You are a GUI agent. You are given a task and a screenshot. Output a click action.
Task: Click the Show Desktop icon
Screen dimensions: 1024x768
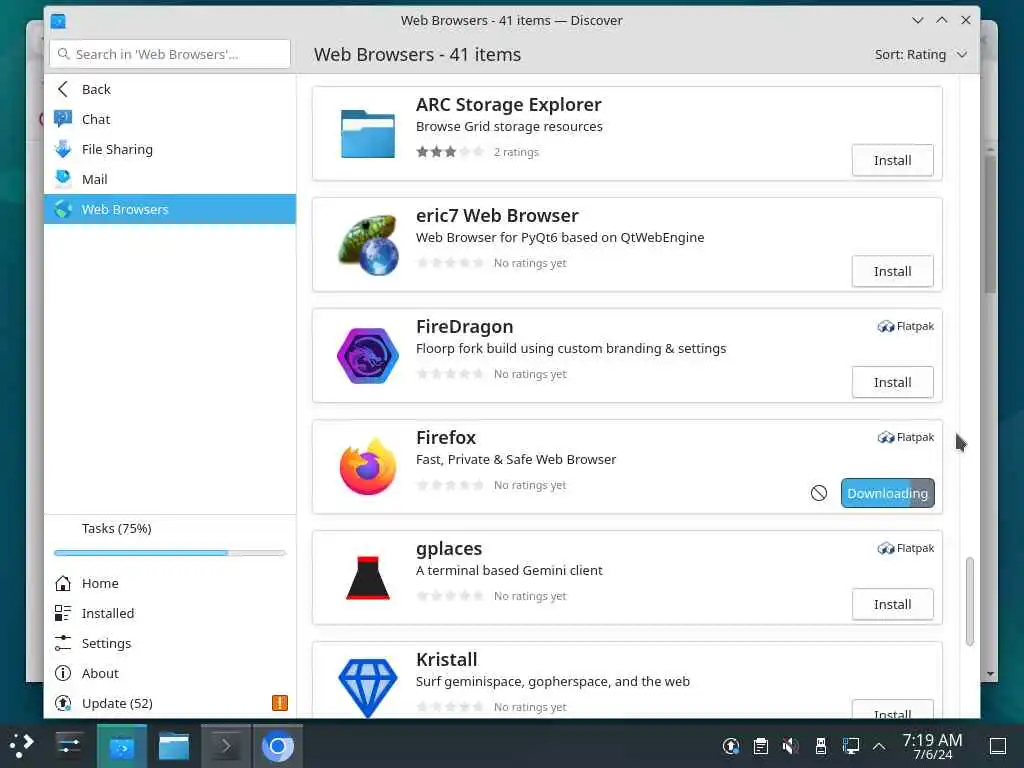(x=998, y=746)
